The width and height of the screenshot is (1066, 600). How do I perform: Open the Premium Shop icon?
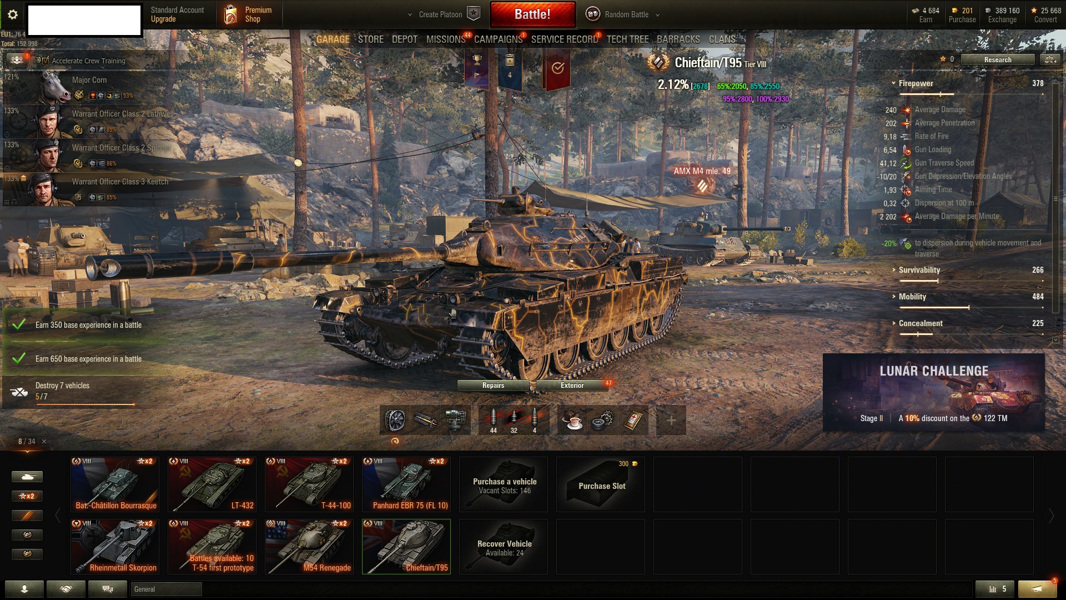click(x=230, y=14)
